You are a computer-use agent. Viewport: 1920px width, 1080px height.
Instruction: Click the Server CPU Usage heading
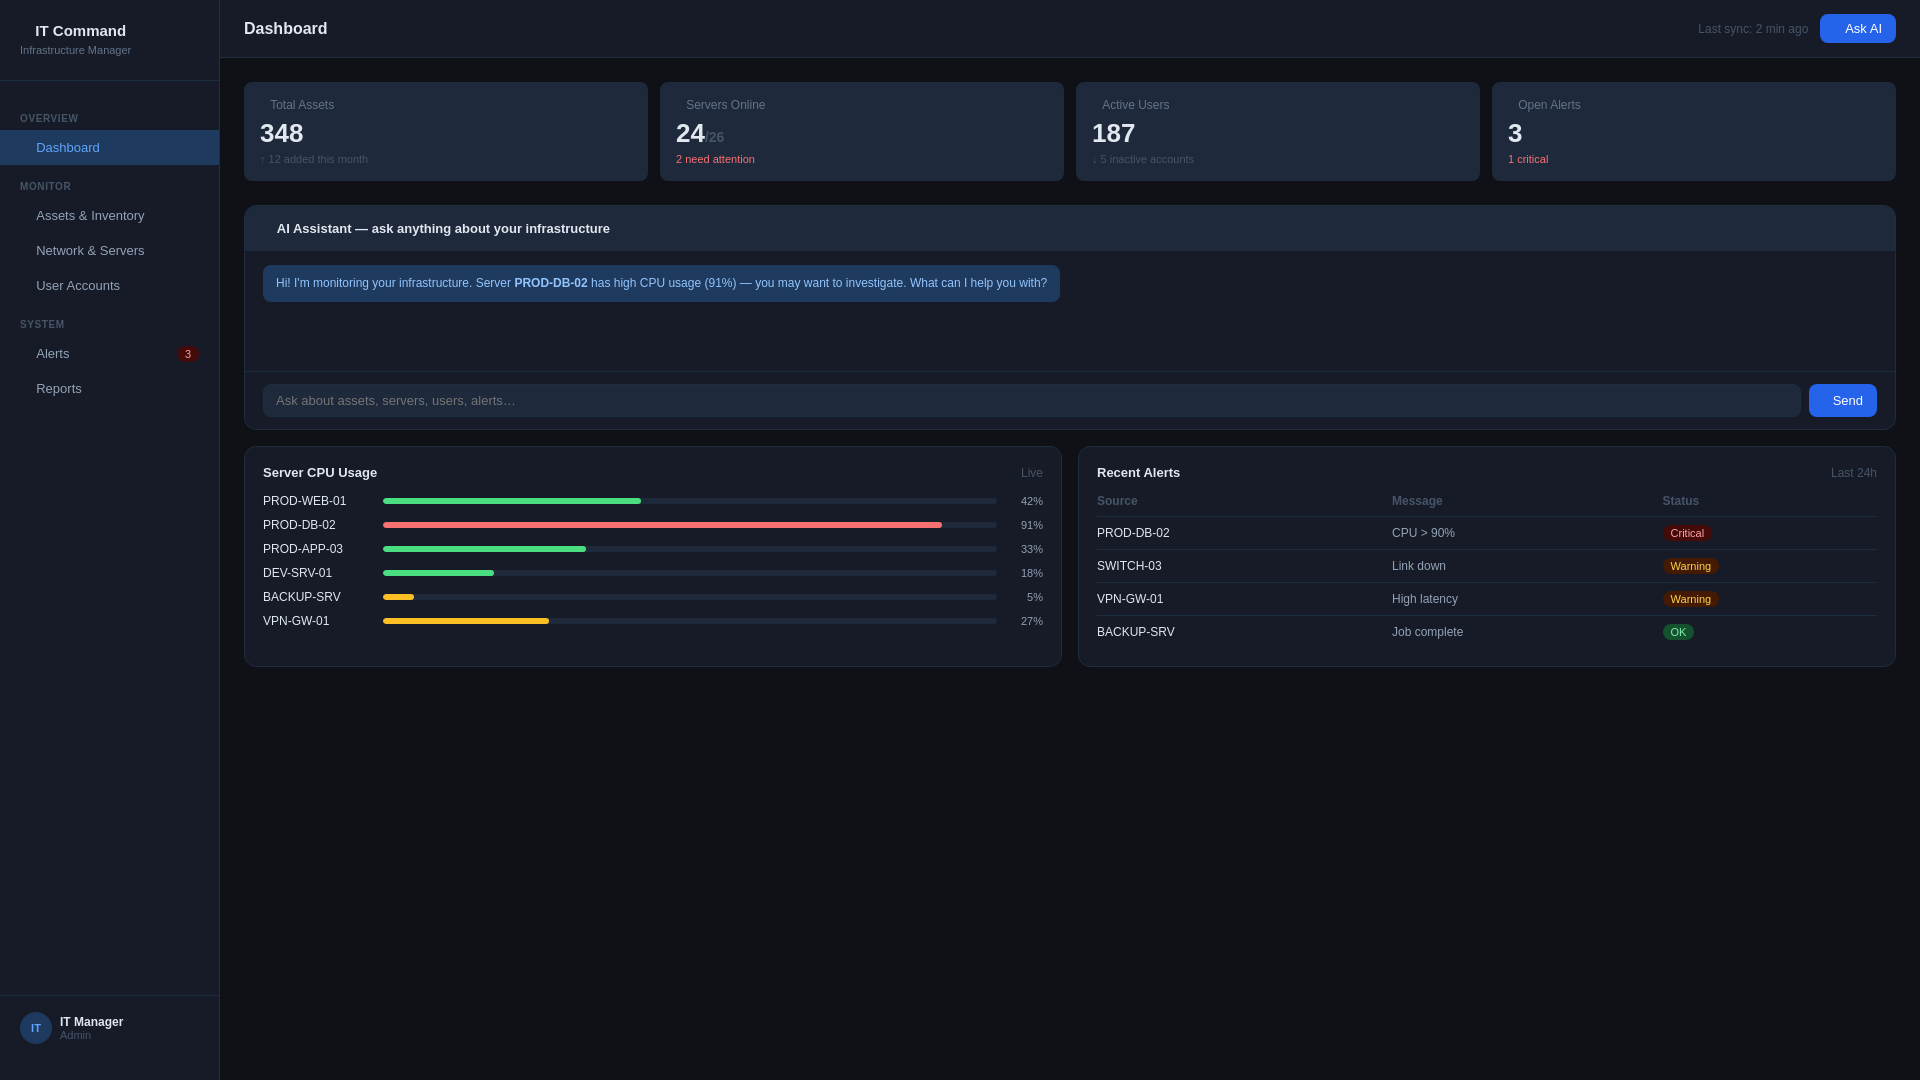pyautogui.click(x=320, y=473)
